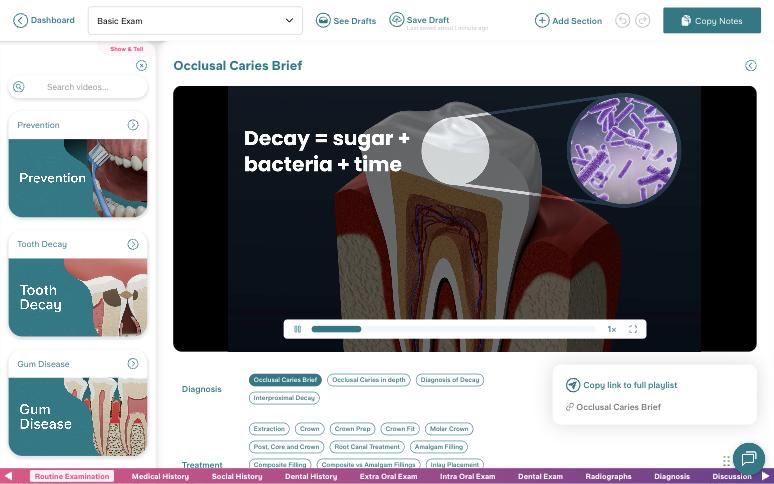
Task: Redo the last change
Action: [x=642, y=21]
